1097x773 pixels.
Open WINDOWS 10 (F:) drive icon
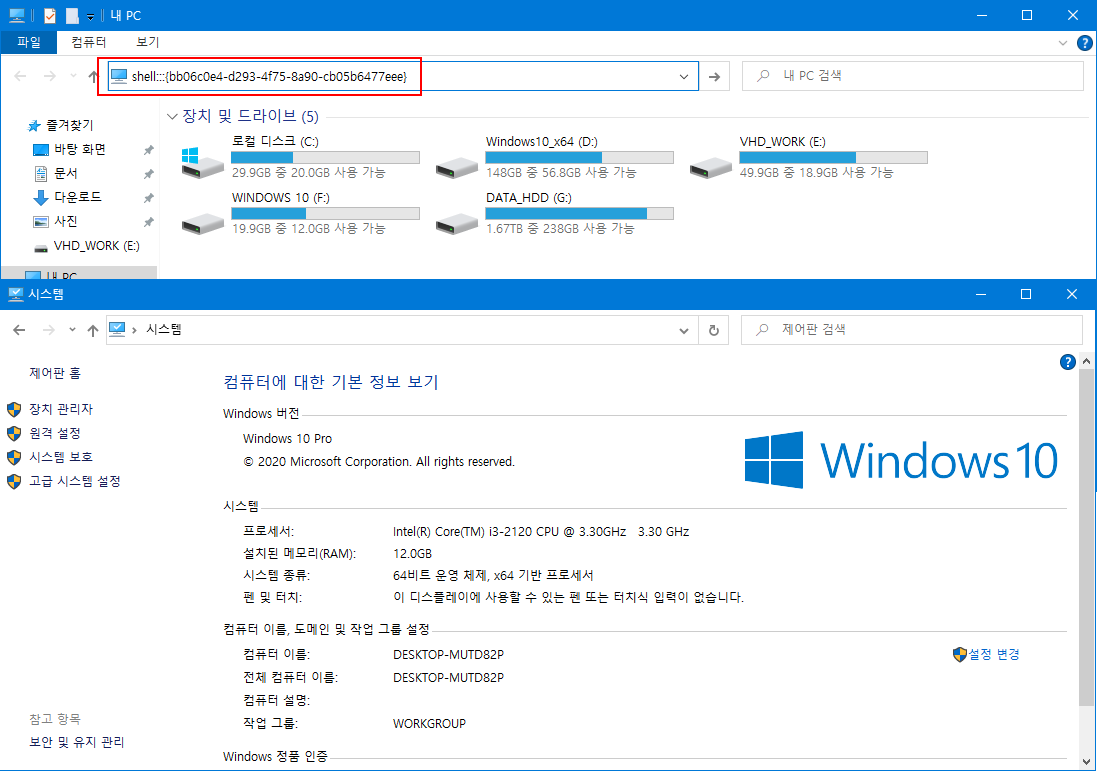click(202, 224)
